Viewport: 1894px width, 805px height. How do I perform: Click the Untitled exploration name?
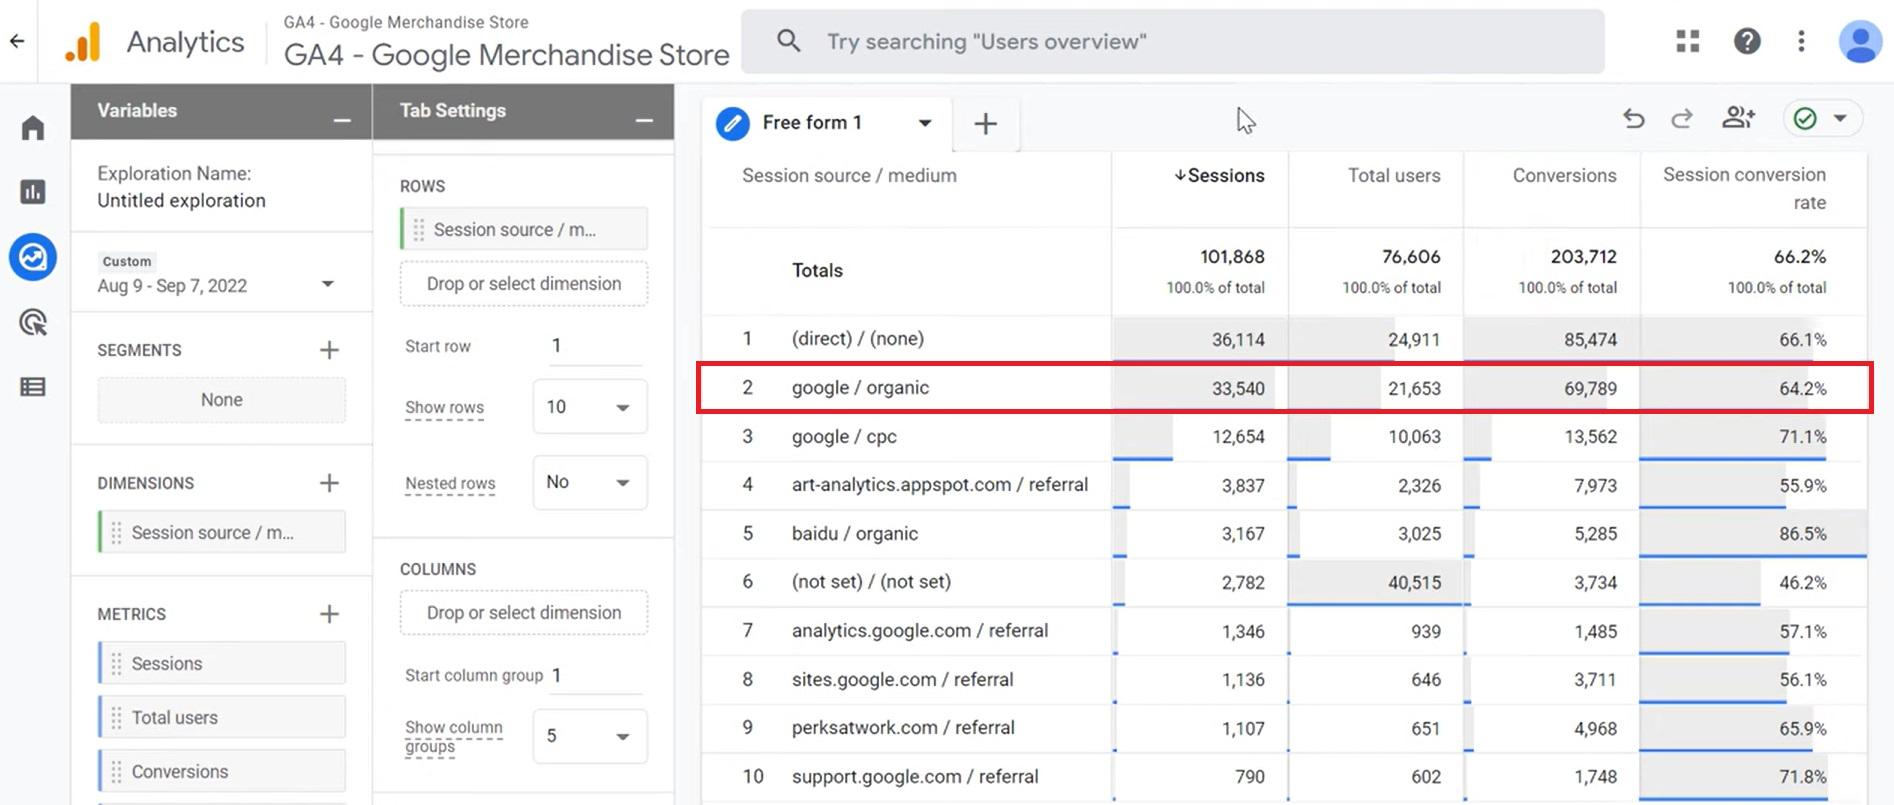[181, 200]
